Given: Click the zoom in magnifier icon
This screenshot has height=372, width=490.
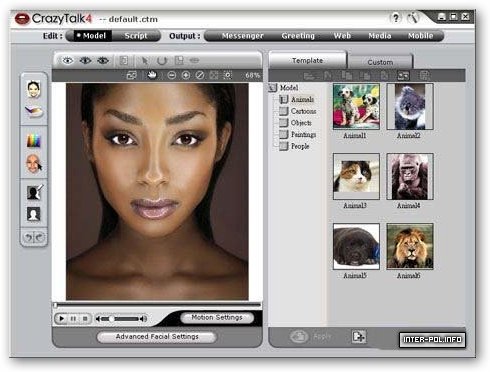Looking at the screenshot, I should point(186,75).
